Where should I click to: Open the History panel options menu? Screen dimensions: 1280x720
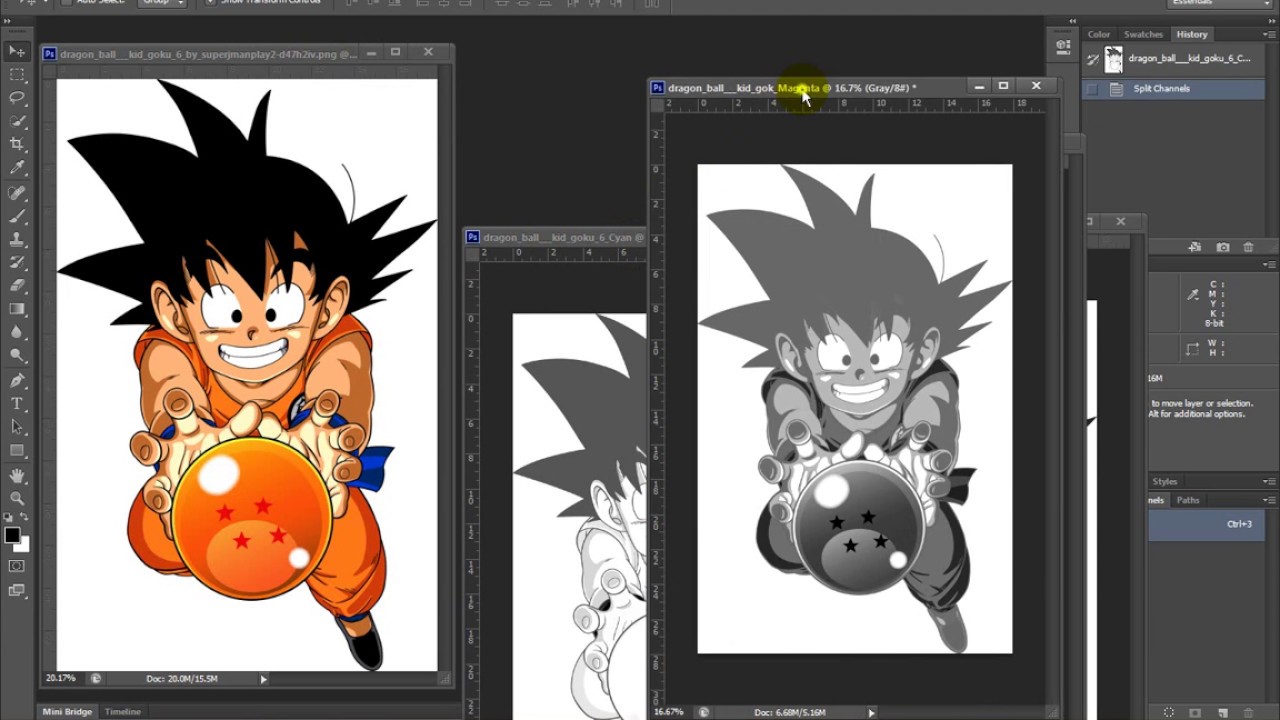tap(1267, 34)
